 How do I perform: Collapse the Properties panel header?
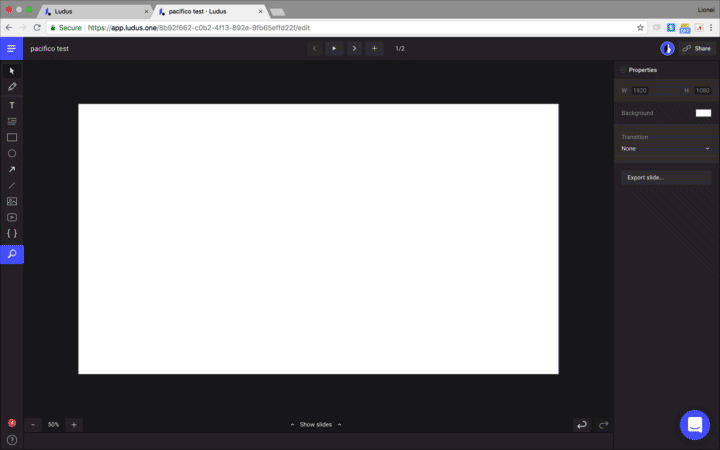click(x=642, y=70)
